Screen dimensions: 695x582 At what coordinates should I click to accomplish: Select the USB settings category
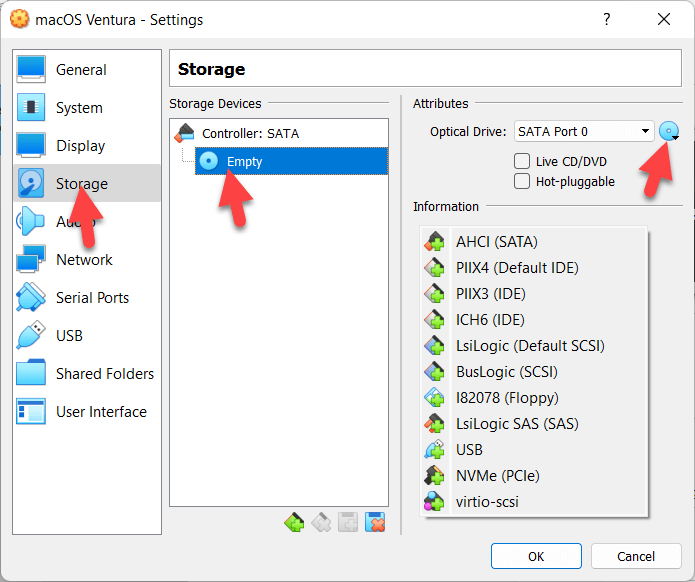point(69,336)
